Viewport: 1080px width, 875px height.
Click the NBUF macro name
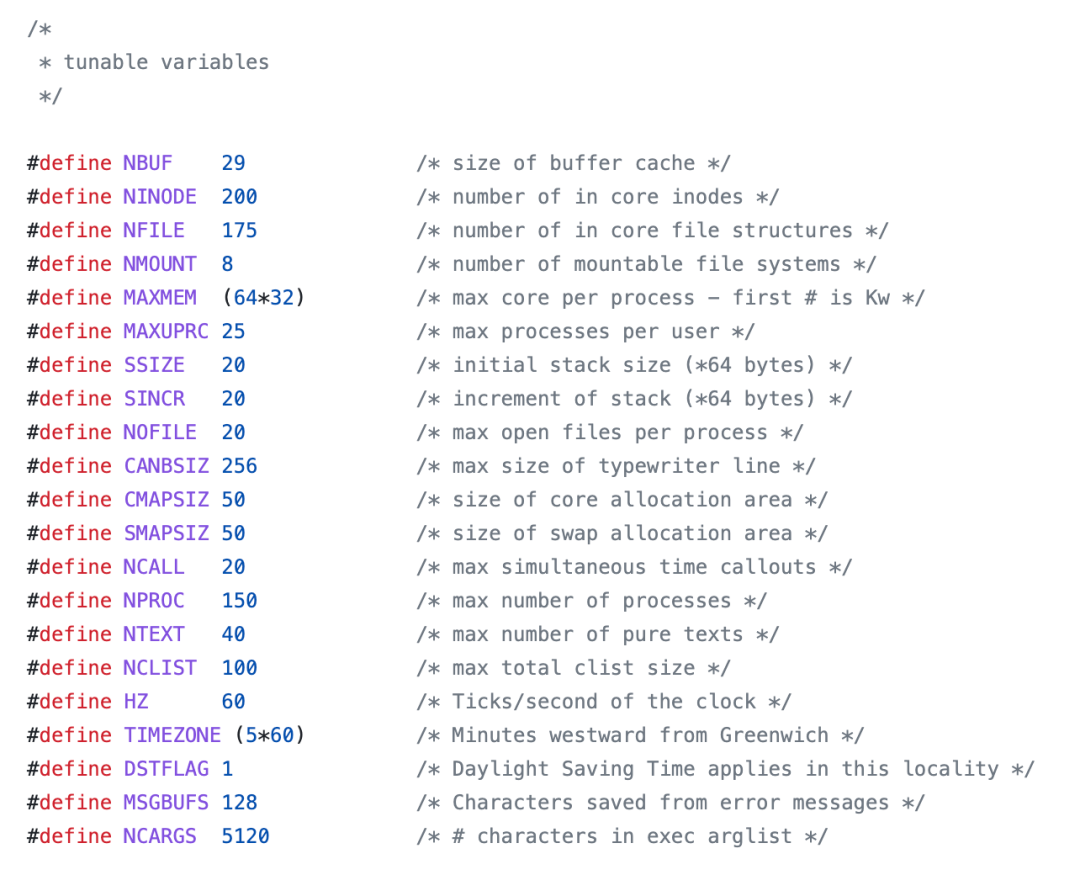[x=148, y=163]
